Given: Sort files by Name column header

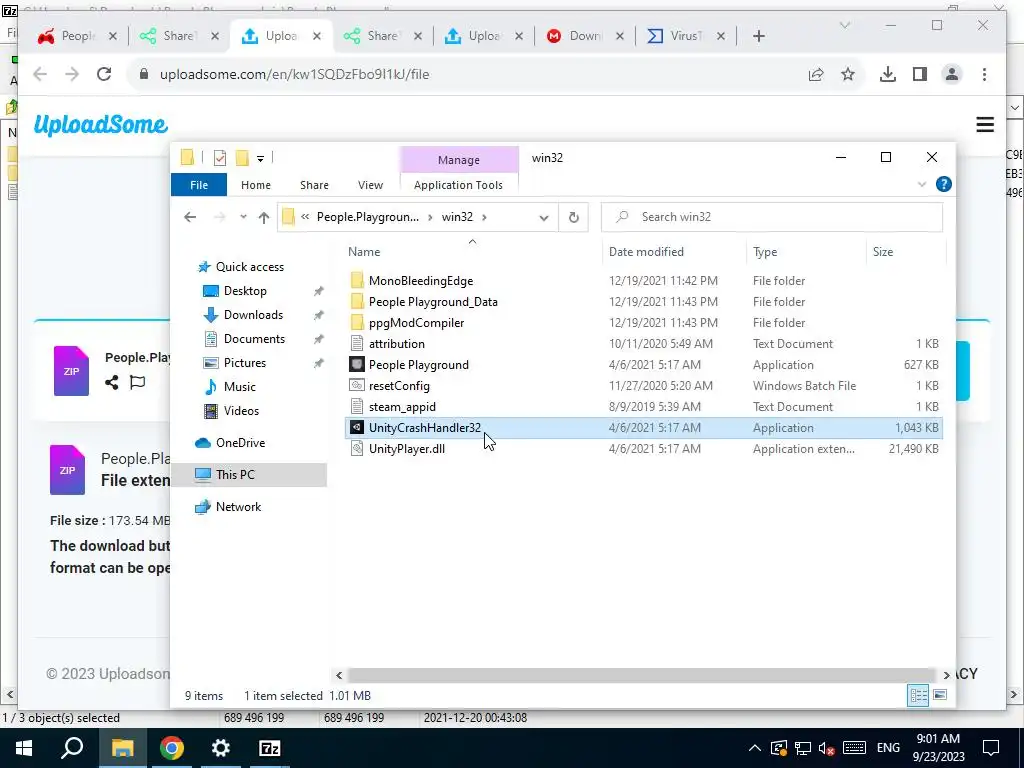Looking at the screenshot, I should coord(364,251).
